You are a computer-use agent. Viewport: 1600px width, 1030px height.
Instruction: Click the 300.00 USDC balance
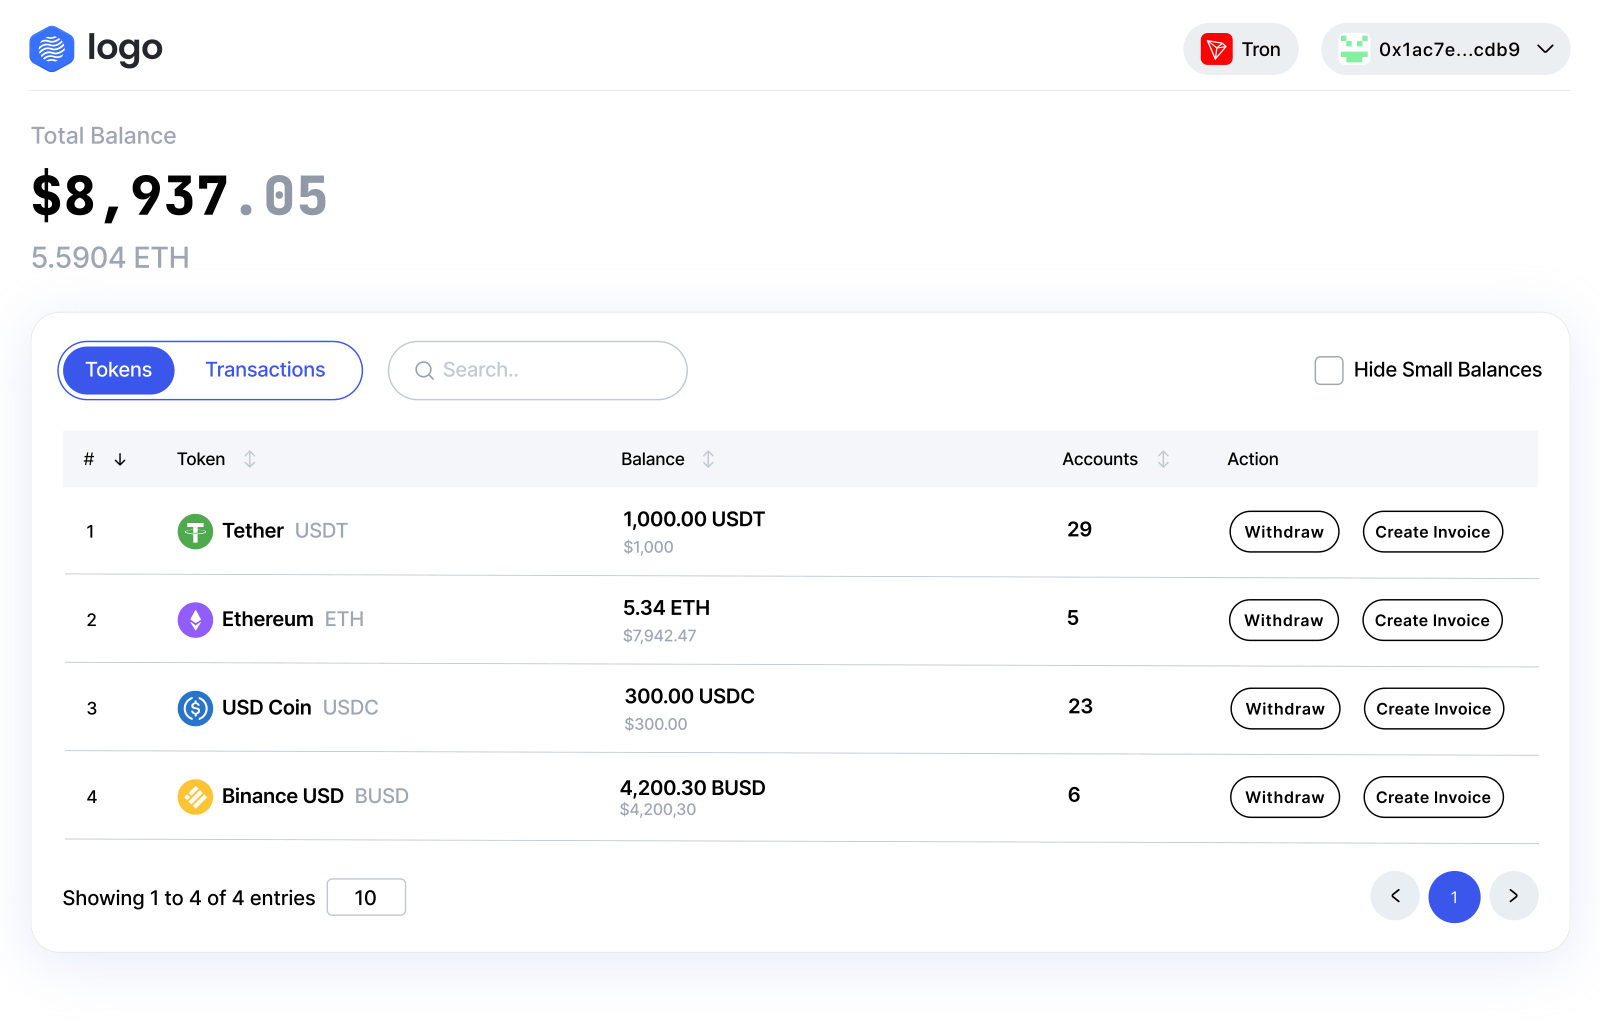(x=690, y=696)
